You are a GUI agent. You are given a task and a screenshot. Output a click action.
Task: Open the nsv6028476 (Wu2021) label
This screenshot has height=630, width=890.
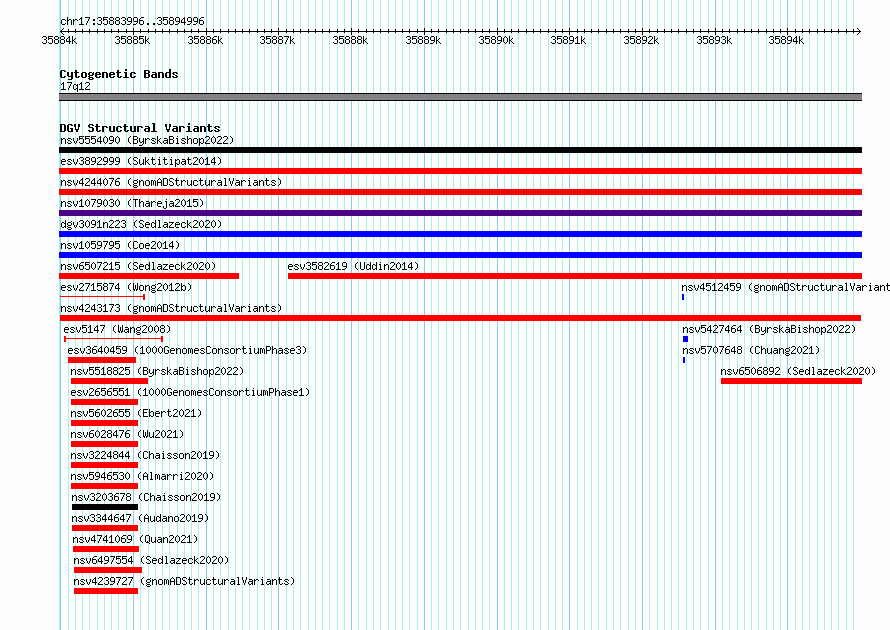[x=127, y=434]
